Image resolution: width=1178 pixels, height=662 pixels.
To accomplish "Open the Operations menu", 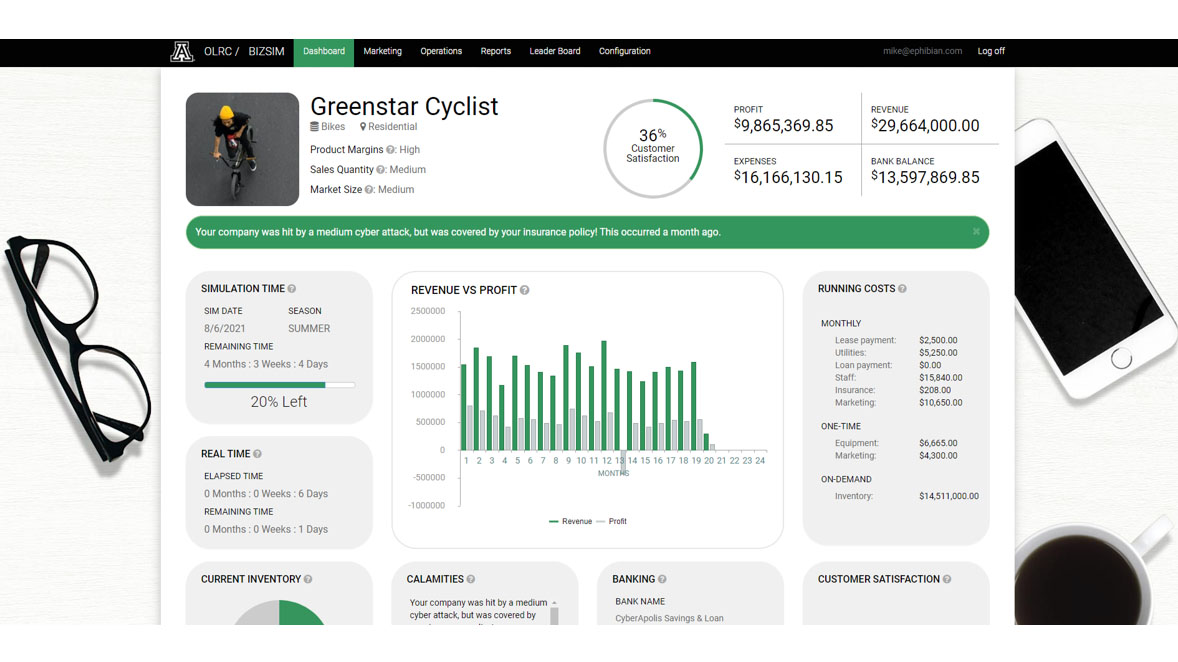I will pos(441,52).
